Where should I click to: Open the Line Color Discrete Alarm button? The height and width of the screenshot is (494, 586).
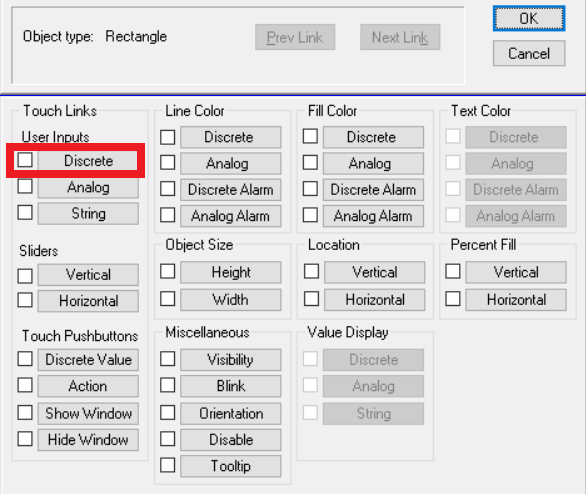[x=231, y=189]
